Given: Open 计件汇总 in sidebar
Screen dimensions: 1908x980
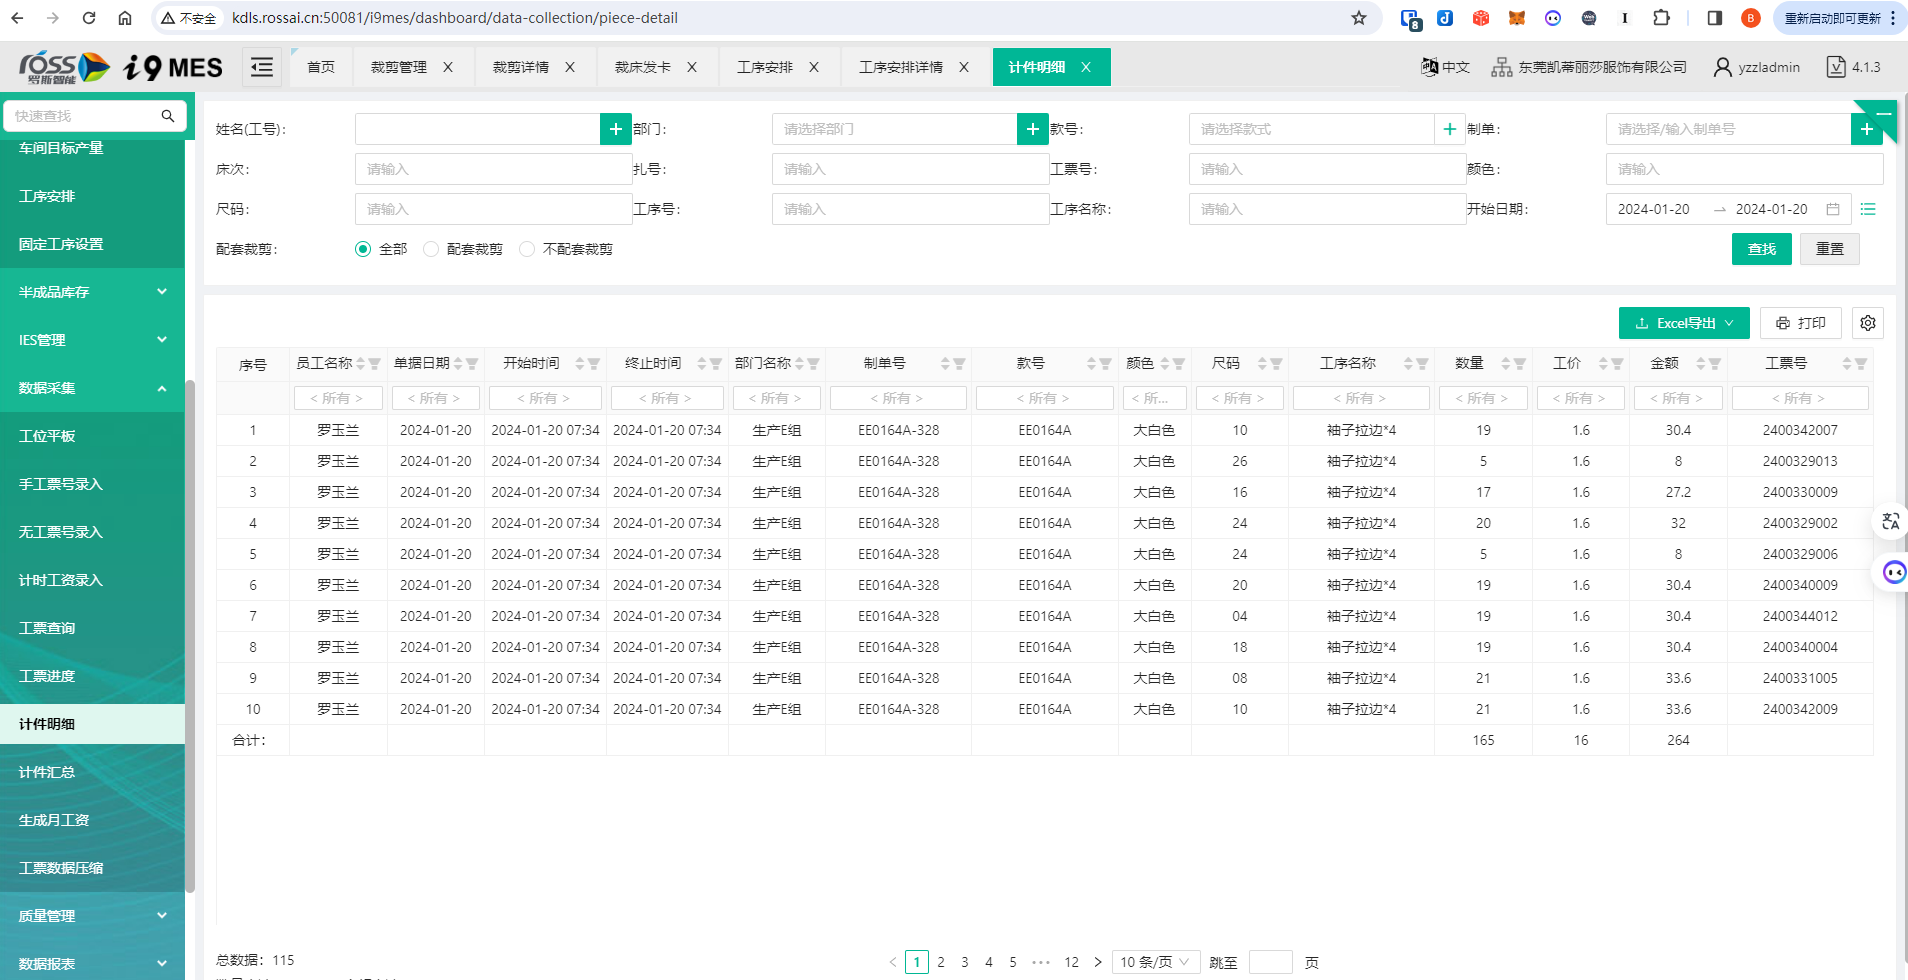Looking at the screenshot, I should pyautogui.click(x=92, y=772).
